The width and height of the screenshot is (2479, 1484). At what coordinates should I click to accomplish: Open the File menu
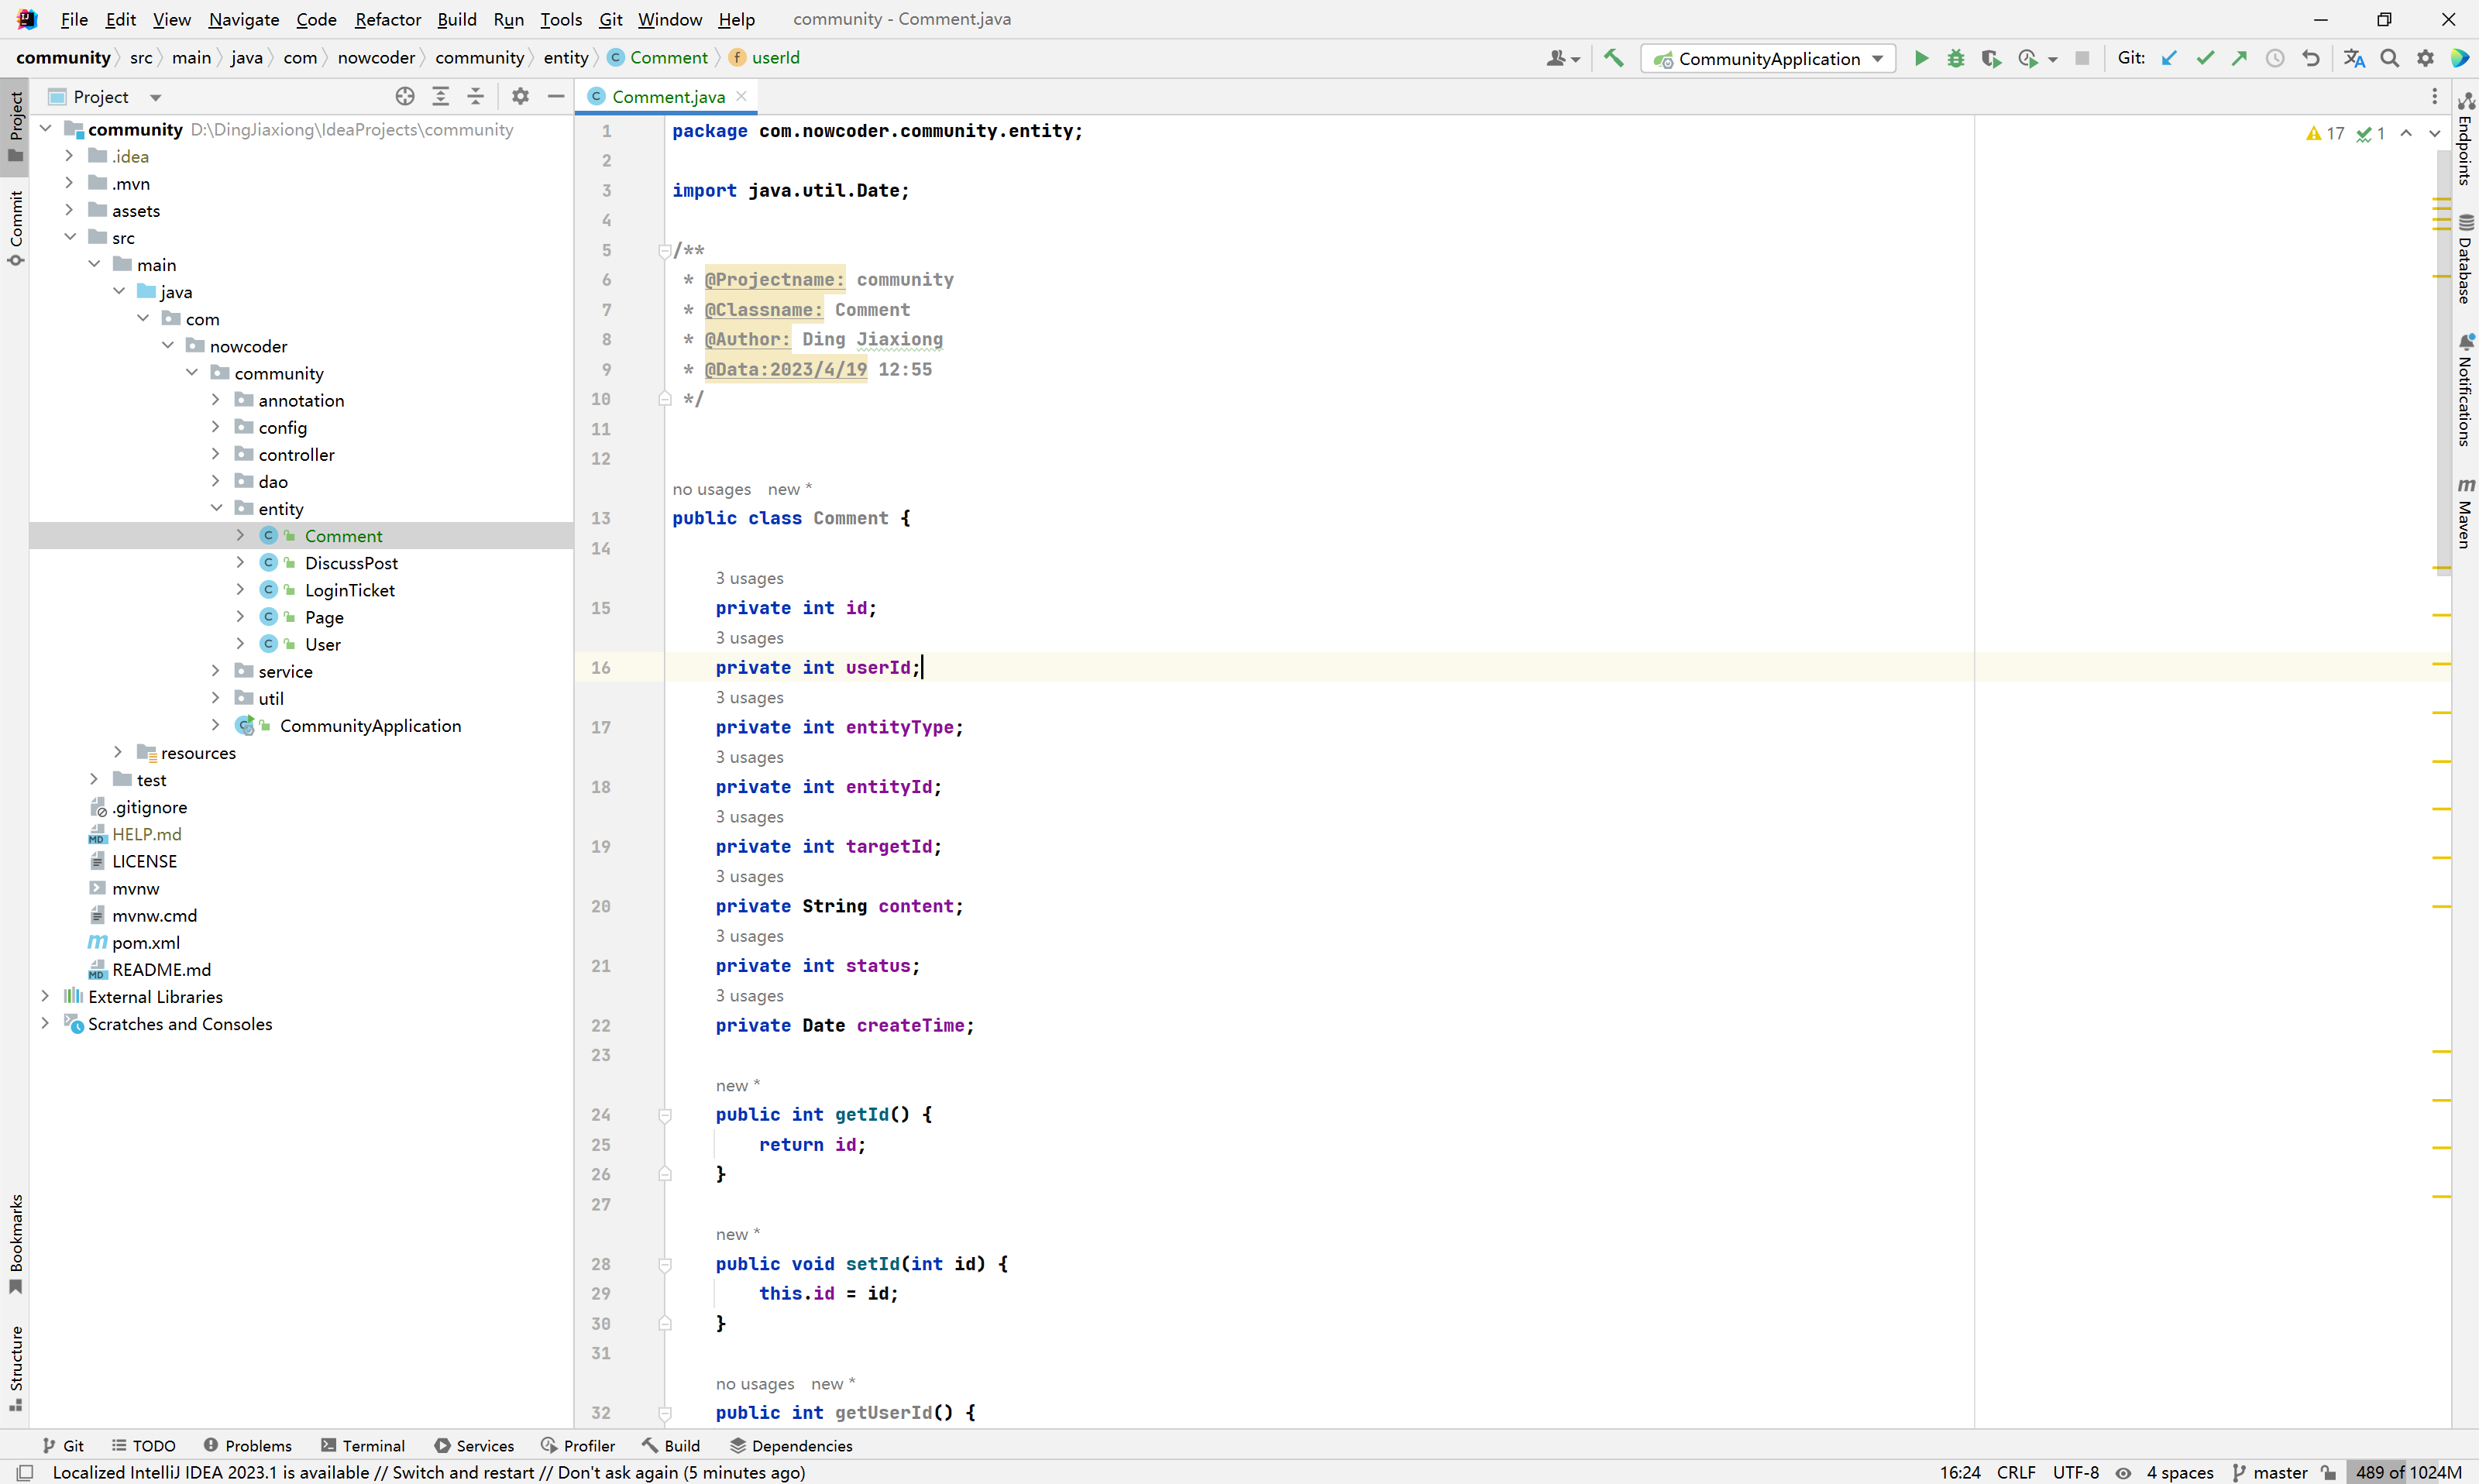click(74, 19)
